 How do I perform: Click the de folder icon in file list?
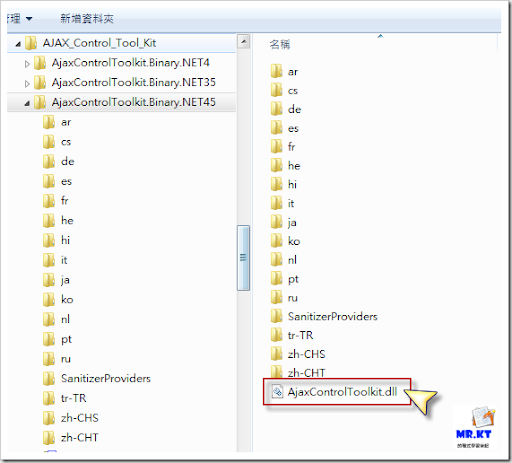tap(277, 109)
